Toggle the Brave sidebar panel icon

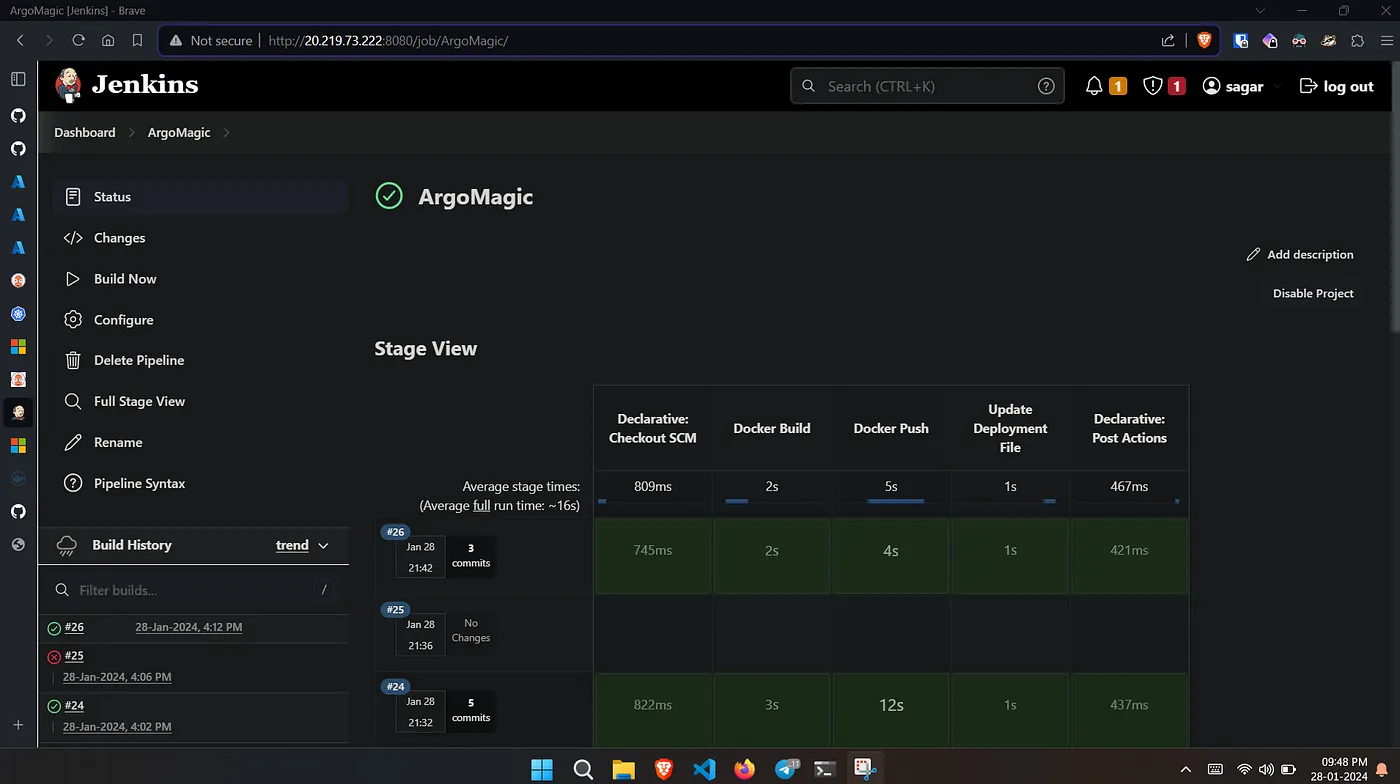point(18,79)
